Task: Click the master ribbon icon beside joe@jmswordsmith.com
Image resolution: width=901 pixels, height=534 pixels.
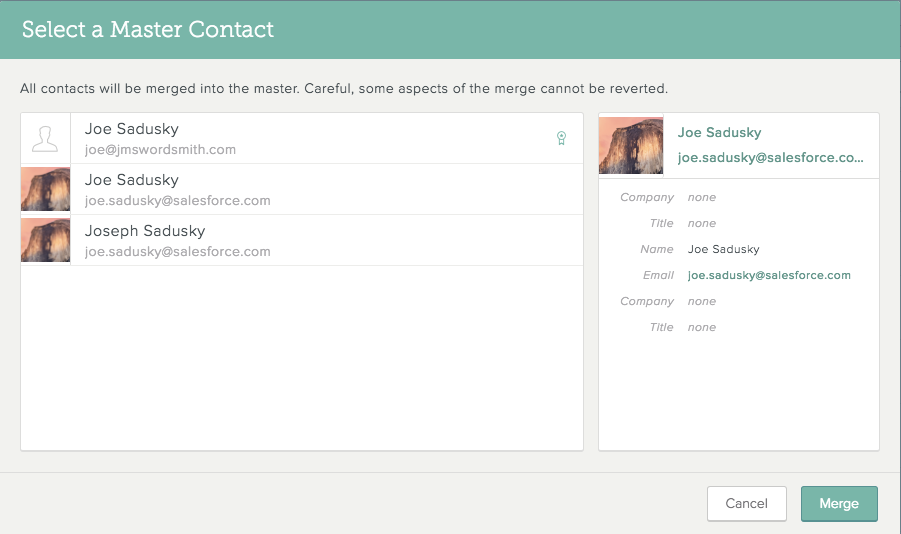Action: coord(561,138)
